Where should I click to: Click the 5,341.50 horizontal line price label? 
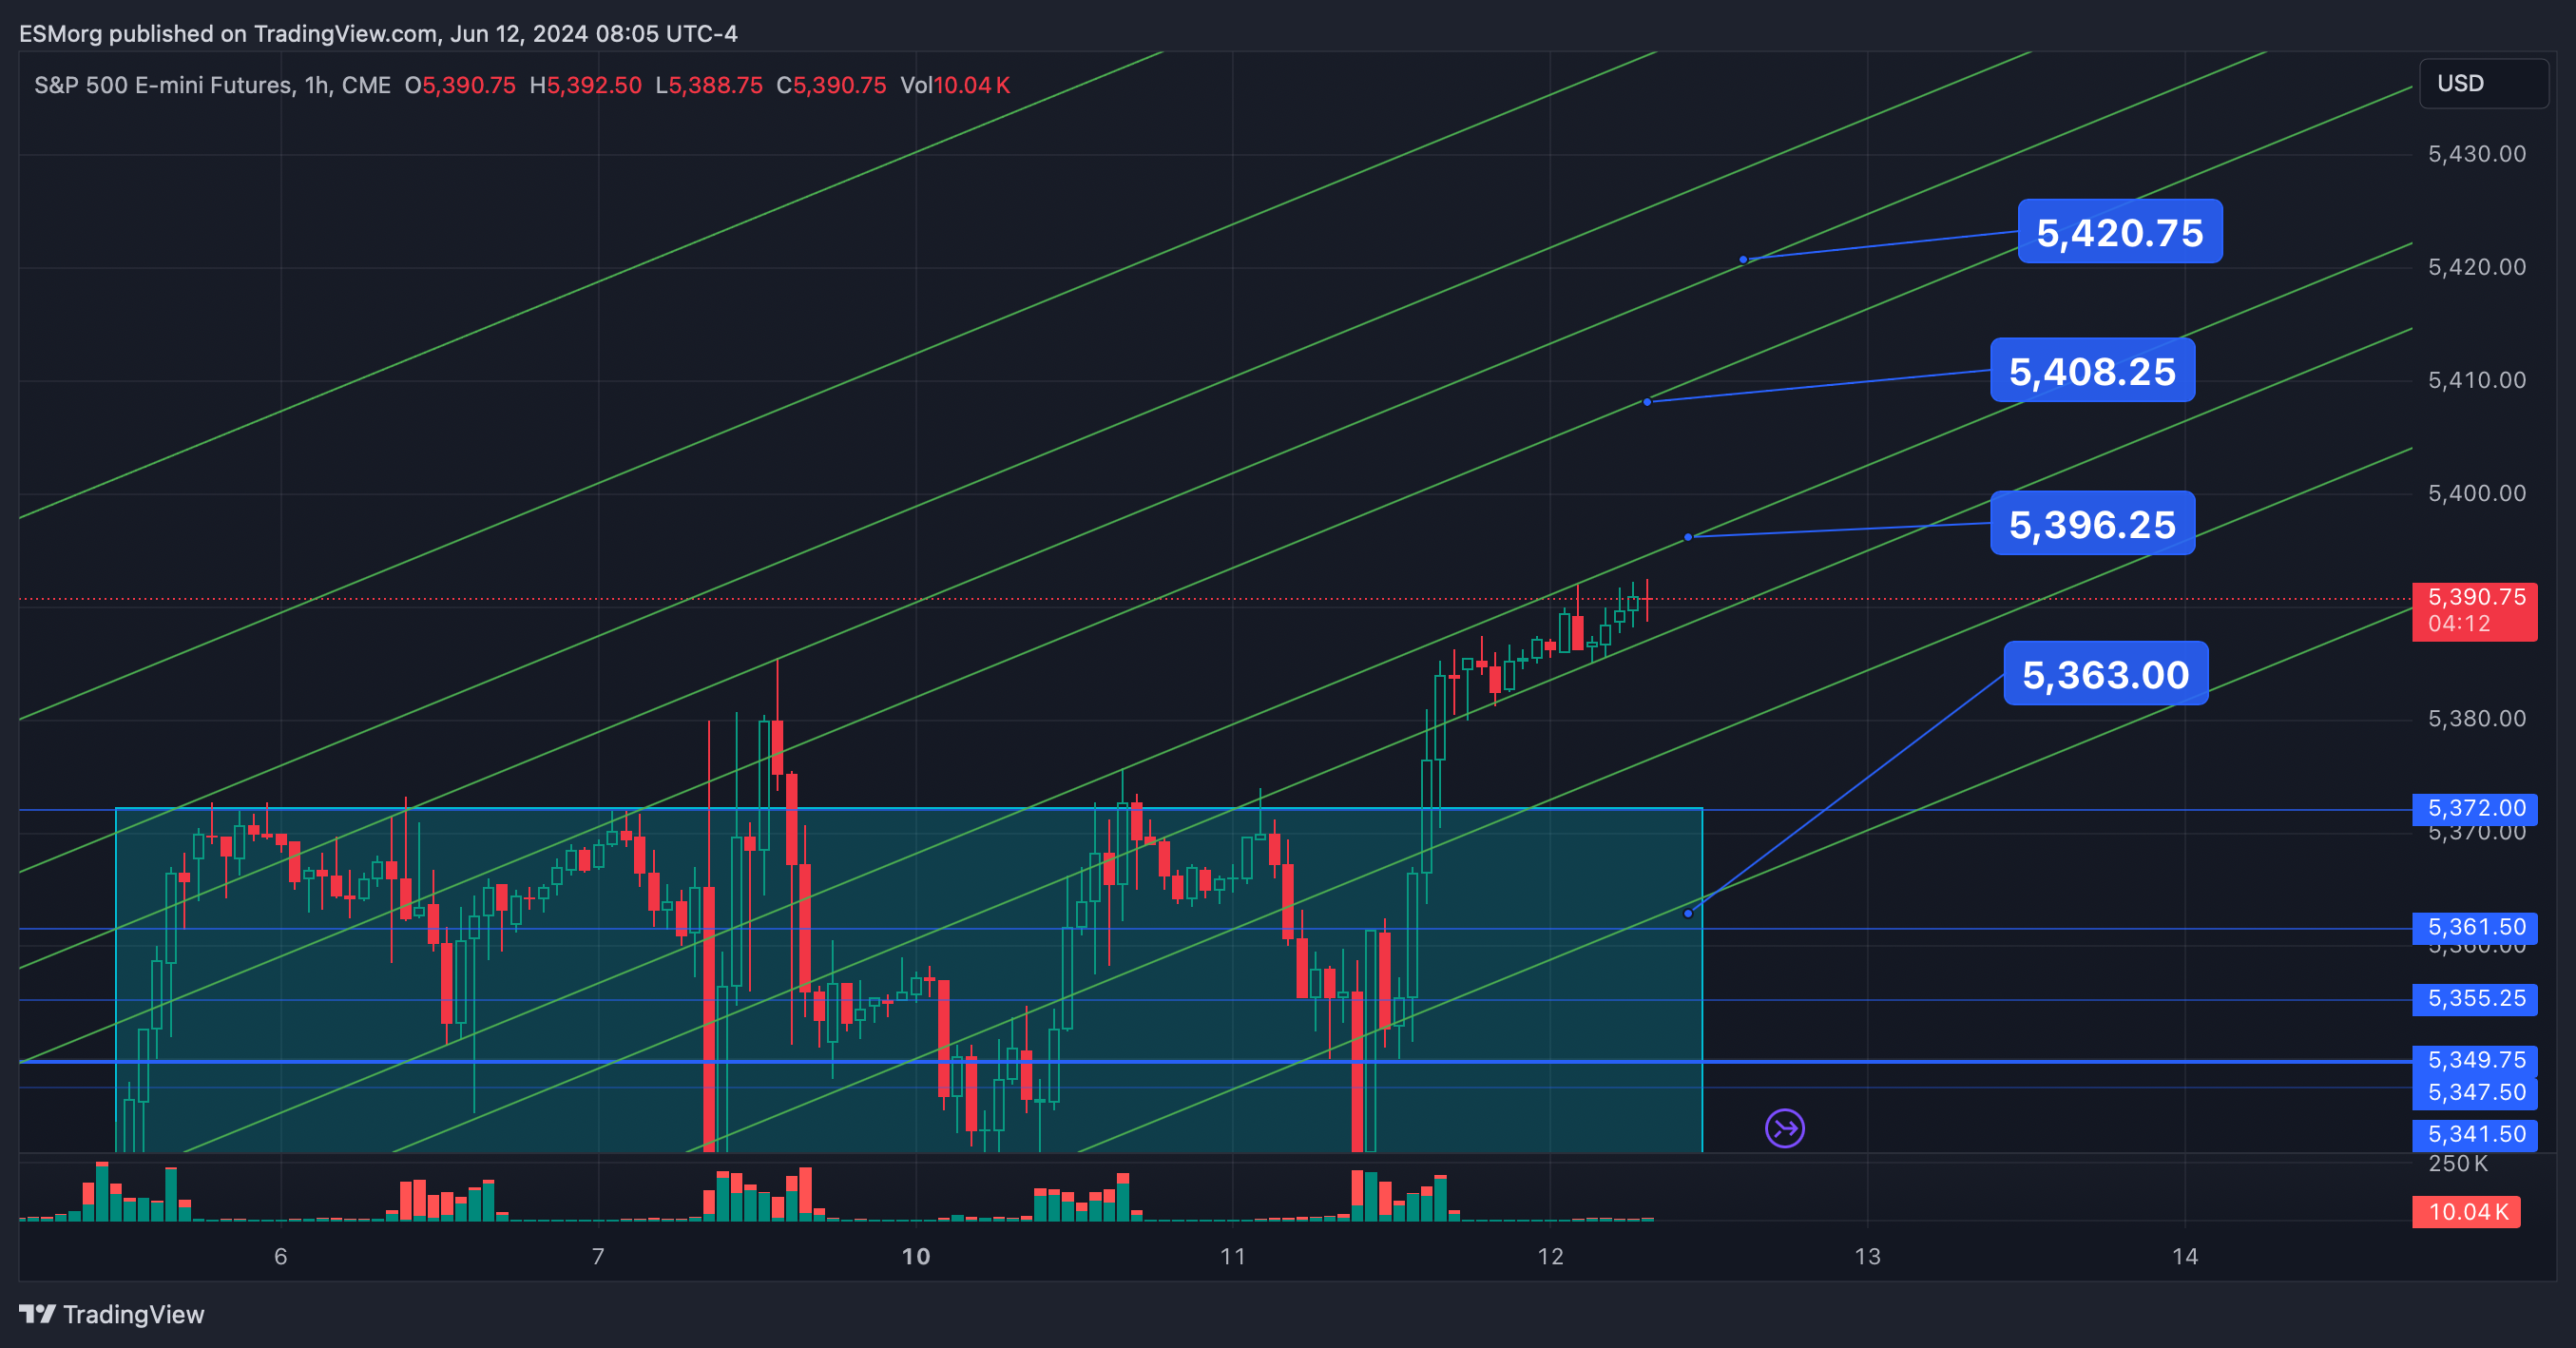[2475, 1134]
